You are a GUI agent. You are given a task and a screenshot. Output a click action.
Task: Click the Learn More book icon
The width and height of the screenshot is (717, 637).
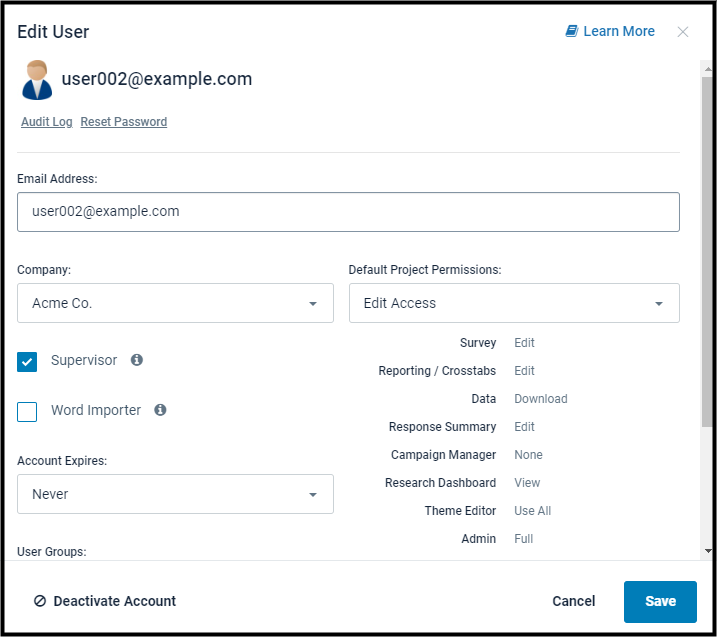[x=572, y=31]
